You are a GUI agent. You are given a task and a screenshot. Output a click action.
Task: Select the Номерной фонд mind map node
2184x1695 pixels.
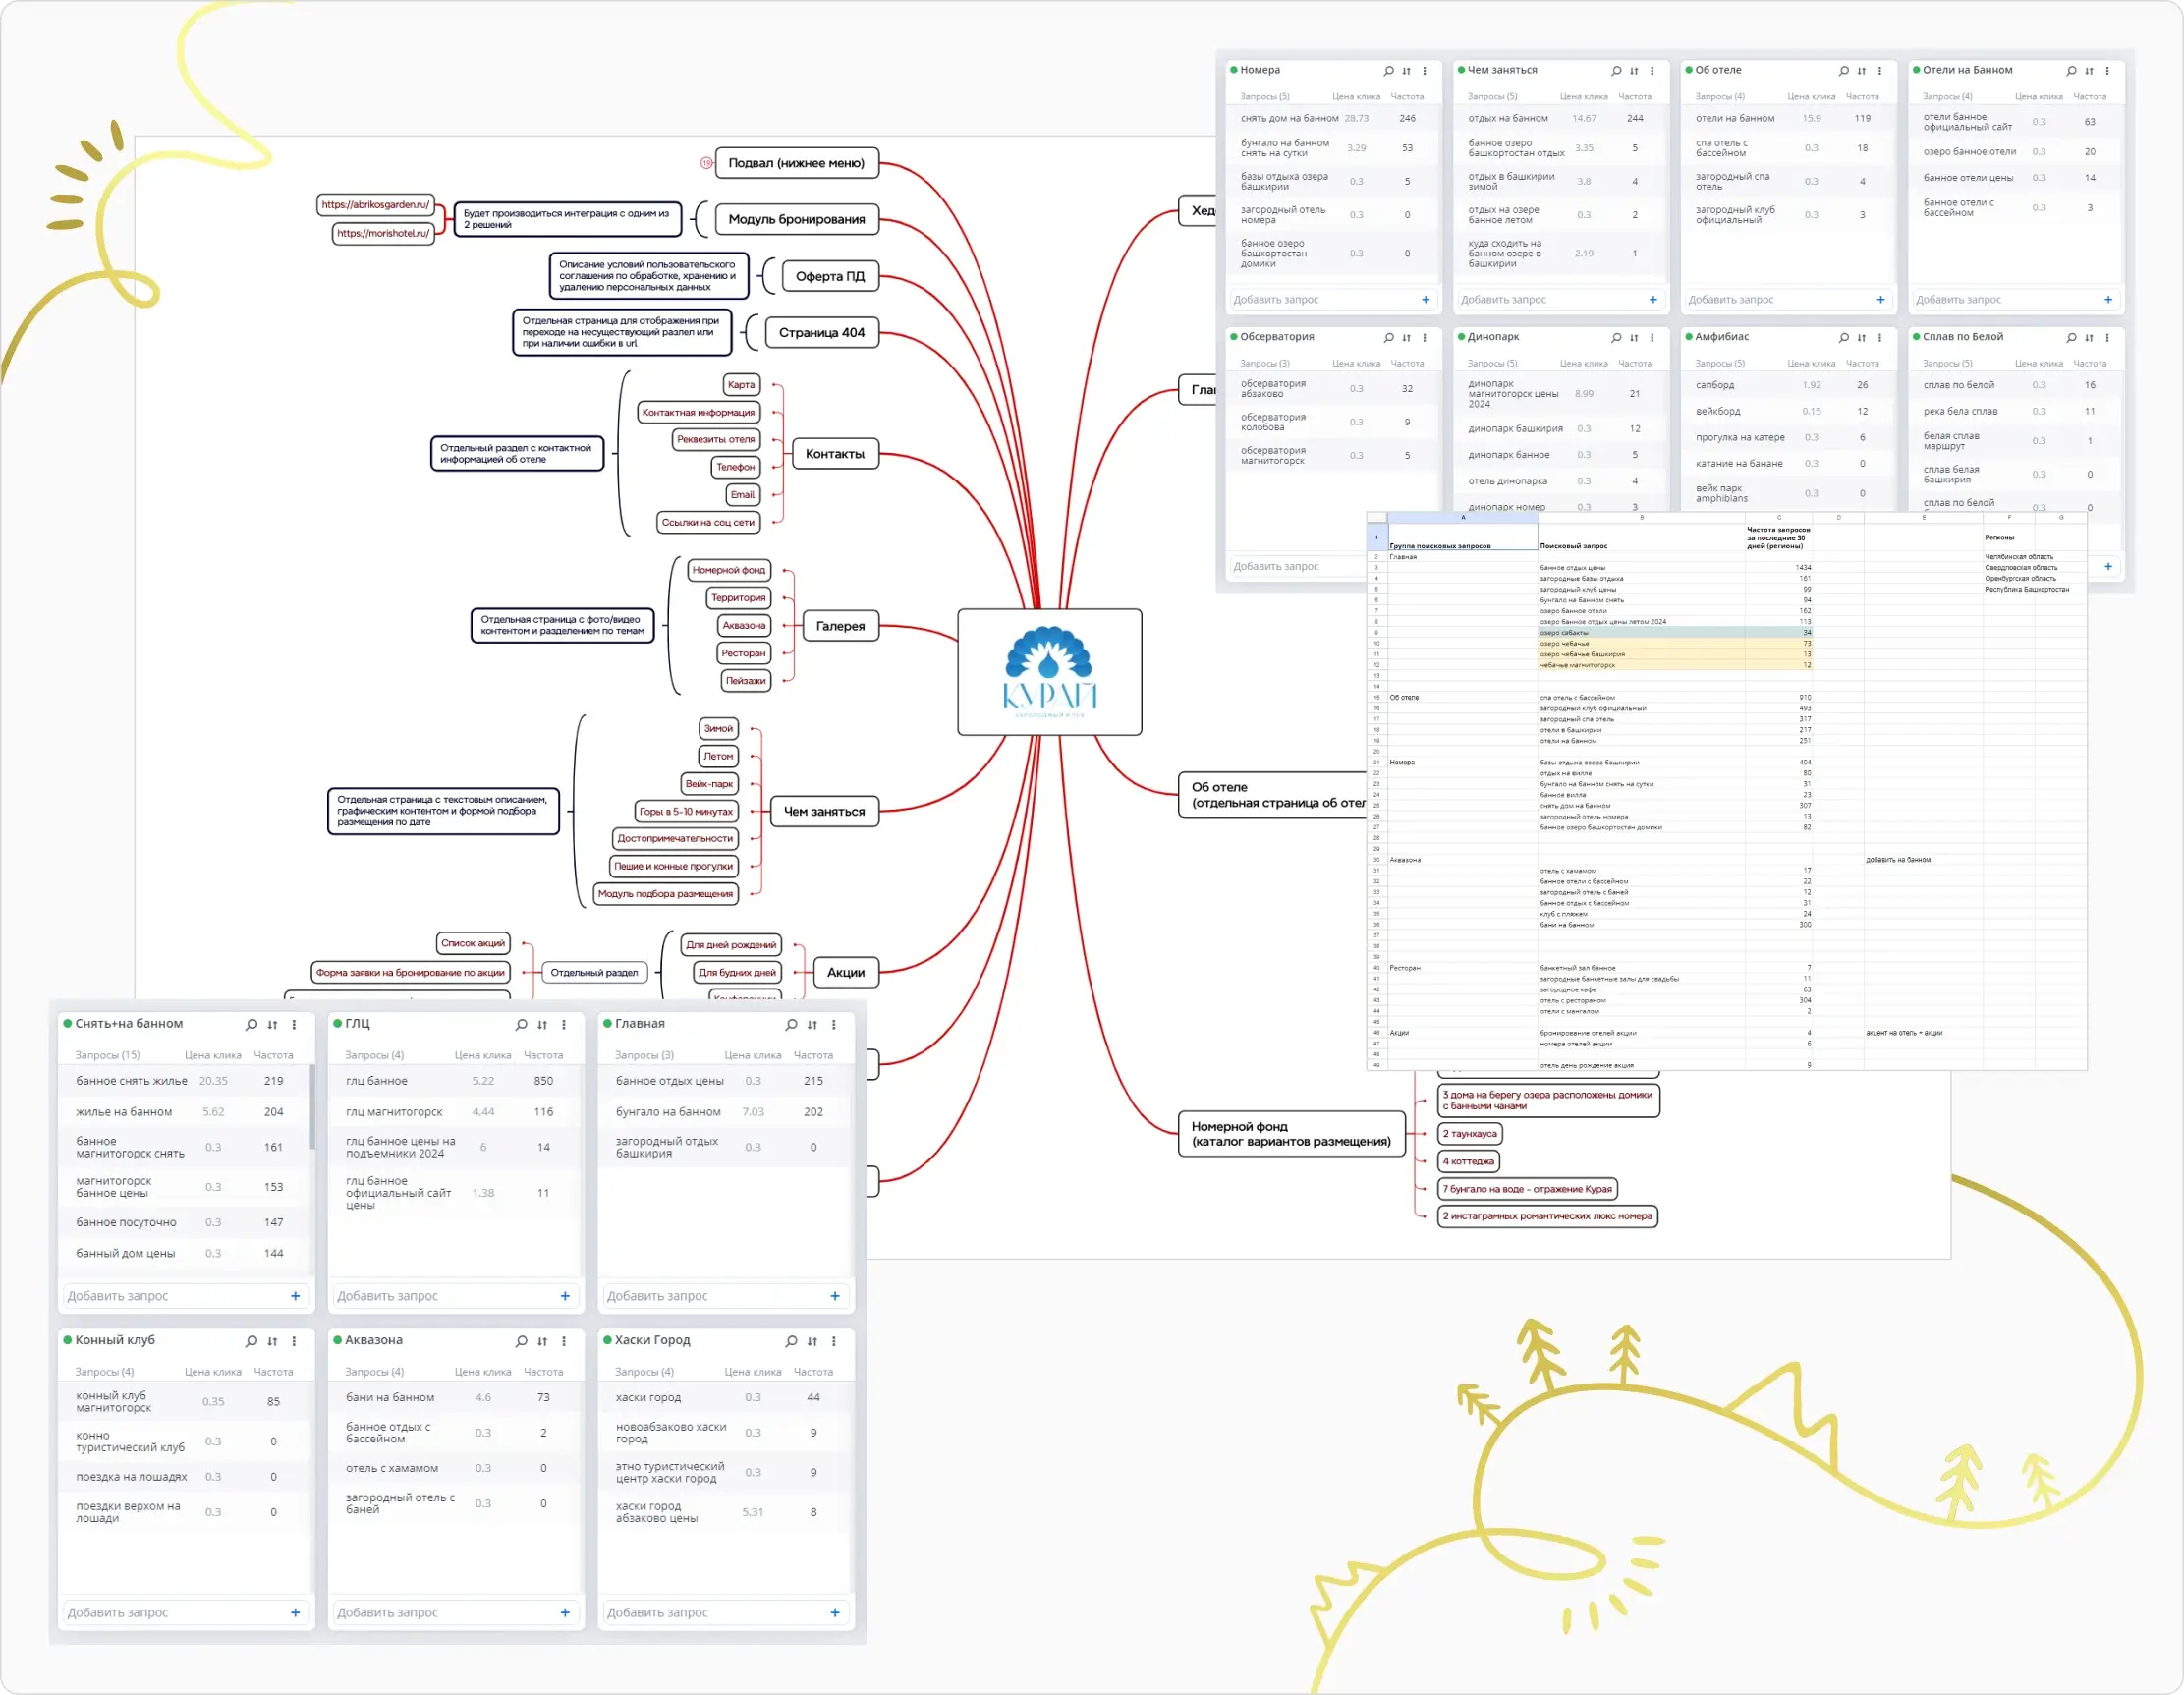tap(1292, 1135)
